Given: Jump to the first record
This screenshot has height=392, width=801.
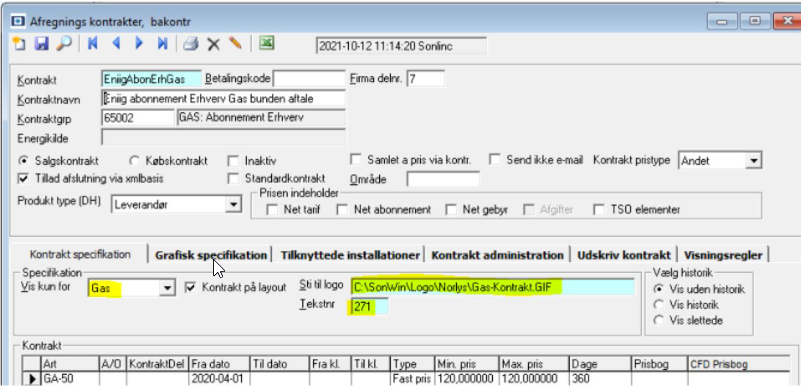Looking at the screenshot, I should coord(92,43).
